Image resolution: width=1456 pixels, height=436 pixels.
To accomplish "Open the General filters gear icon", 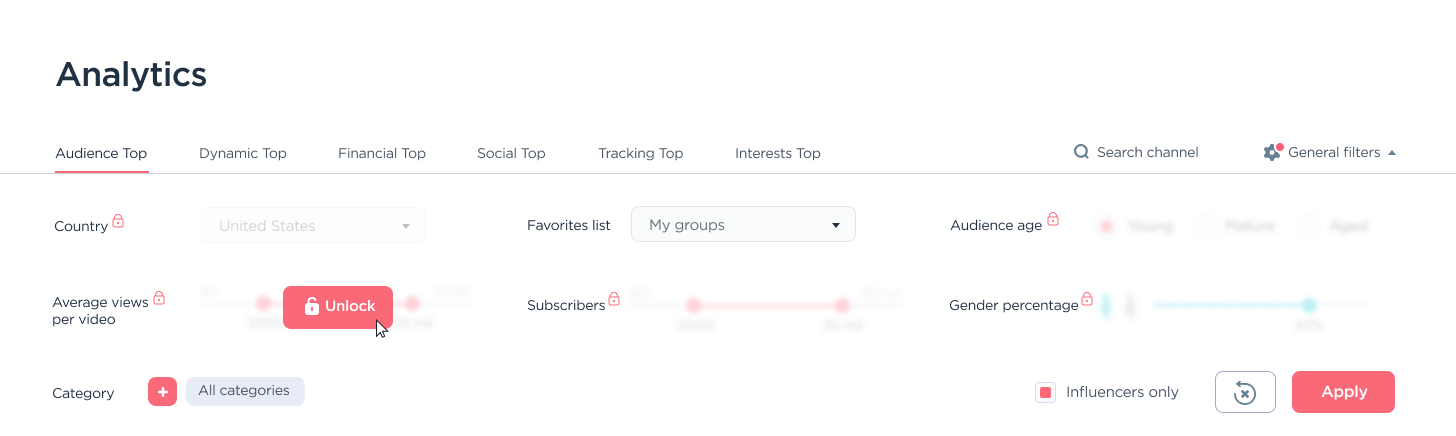I will [1272, 153].
